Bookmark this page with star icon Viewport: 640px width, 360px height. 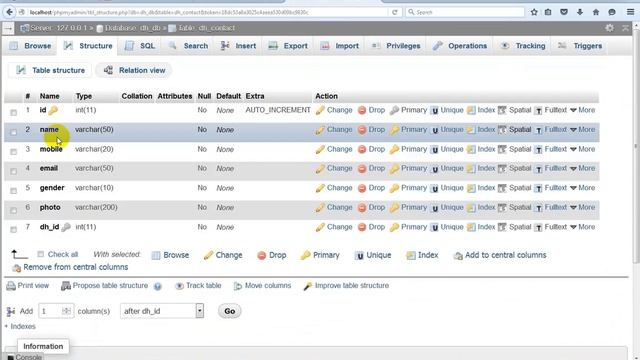pyautogui.click(x=534, y=12)
